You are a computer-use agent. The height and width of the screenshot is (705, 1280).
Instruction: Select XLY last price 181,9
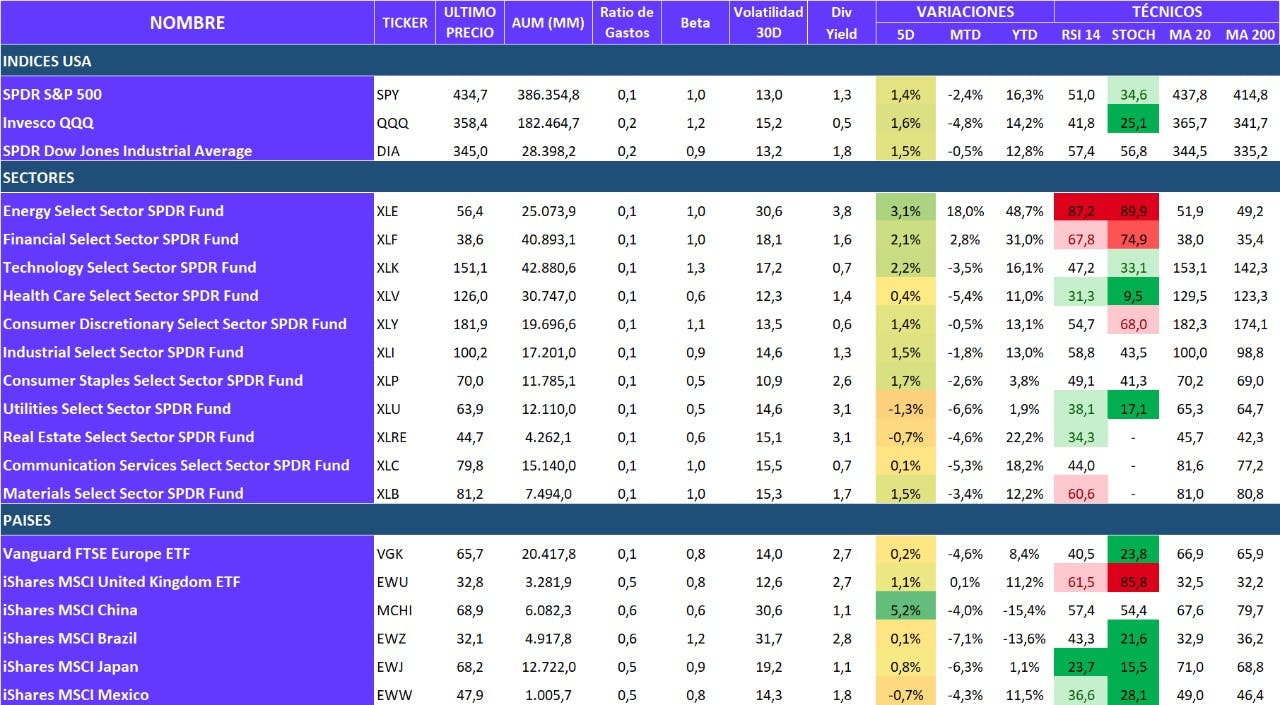[x=470, y=323]
